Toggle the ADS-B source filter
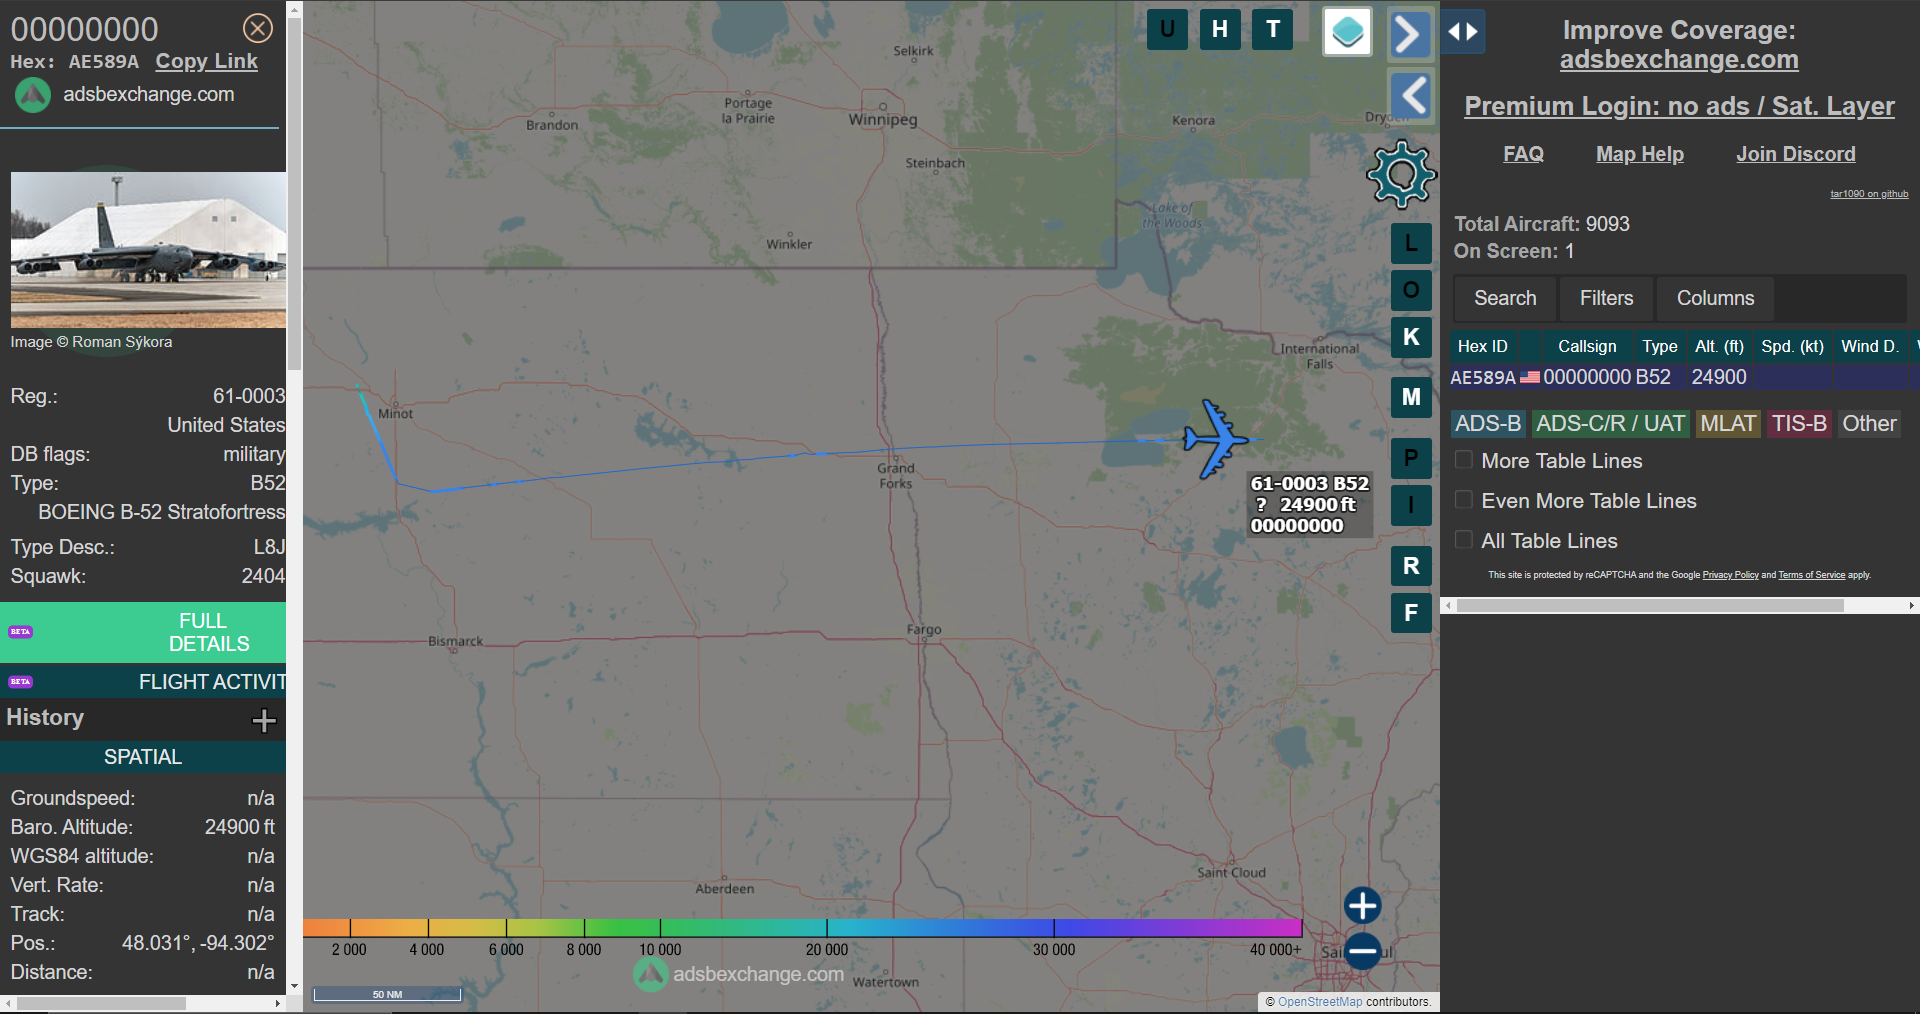 point(1488,424)
